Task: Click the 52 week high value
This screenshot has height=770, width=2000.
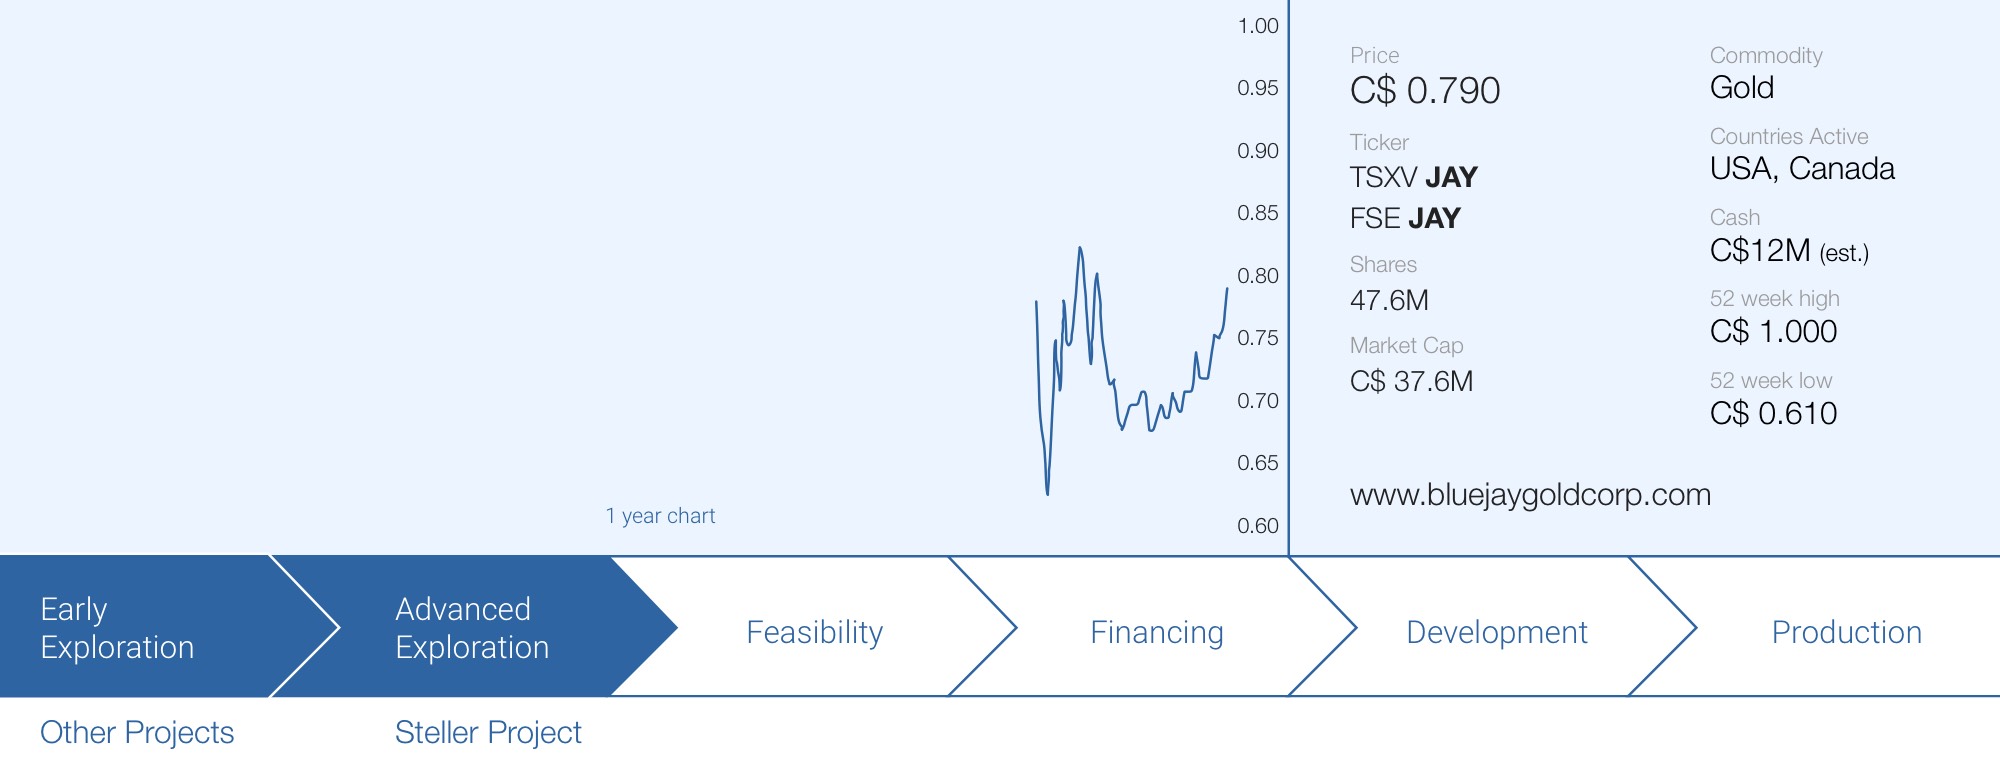Action: click(x=1773, y=331)
